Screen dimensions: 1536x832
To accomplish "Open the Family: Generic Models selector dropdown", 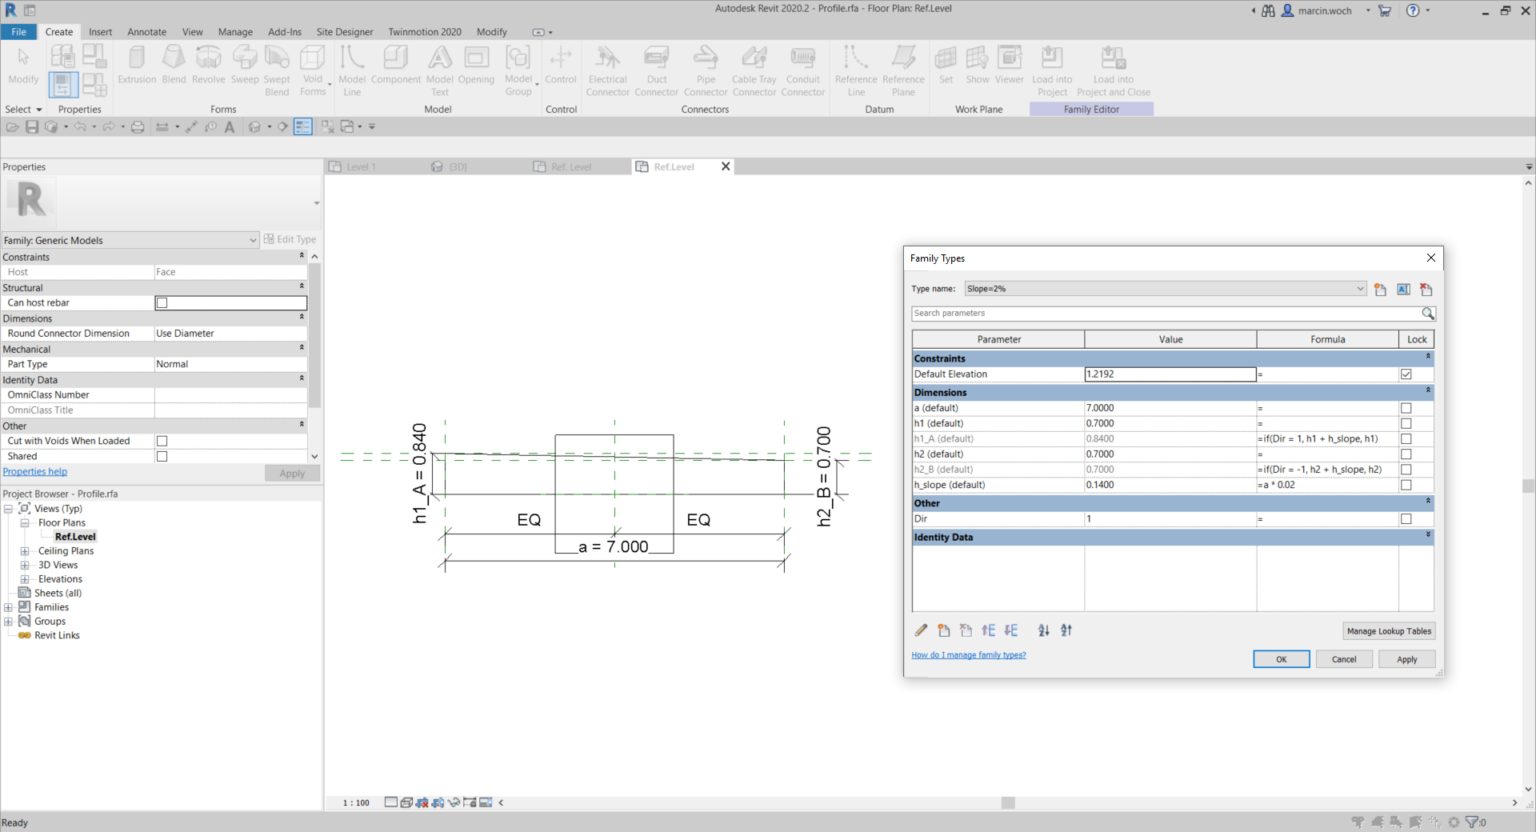I will (130, 240).
